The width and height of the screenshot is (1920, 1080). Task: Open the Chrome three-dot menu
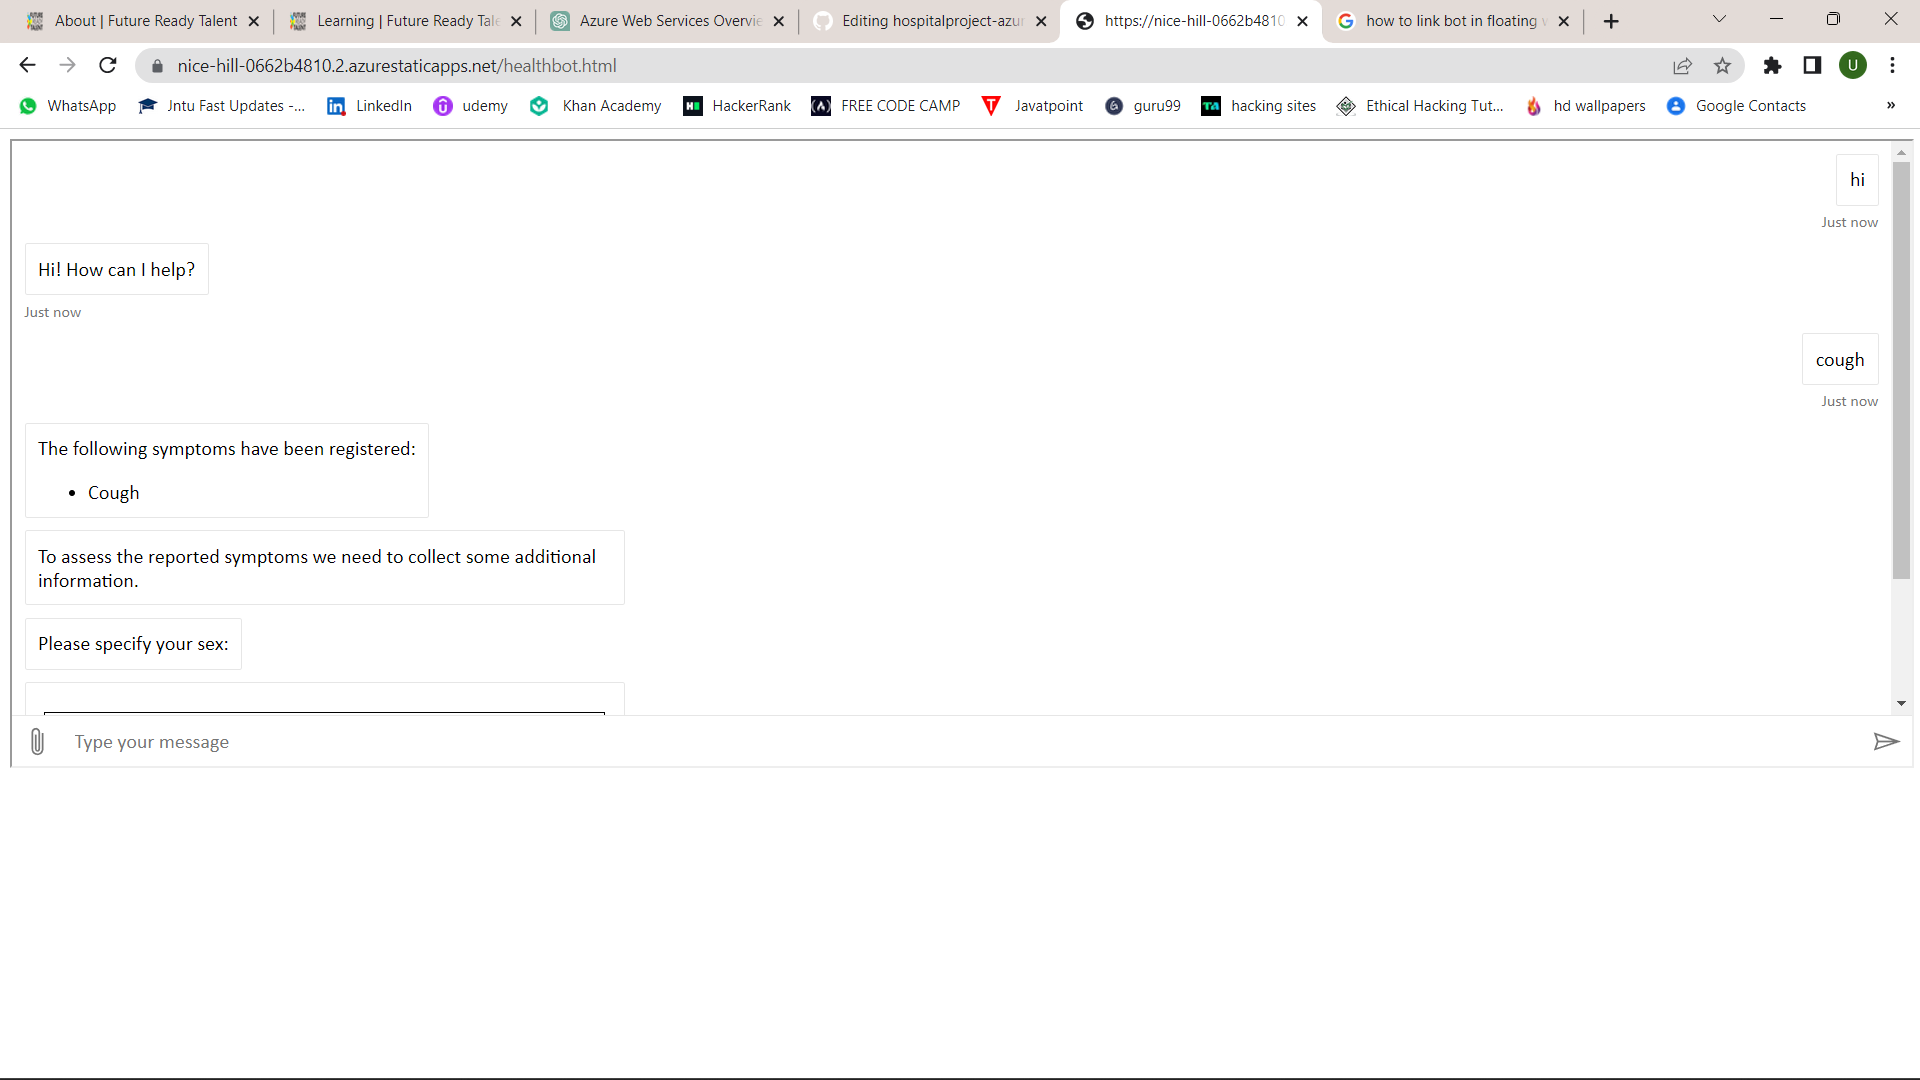[1892, 66]
